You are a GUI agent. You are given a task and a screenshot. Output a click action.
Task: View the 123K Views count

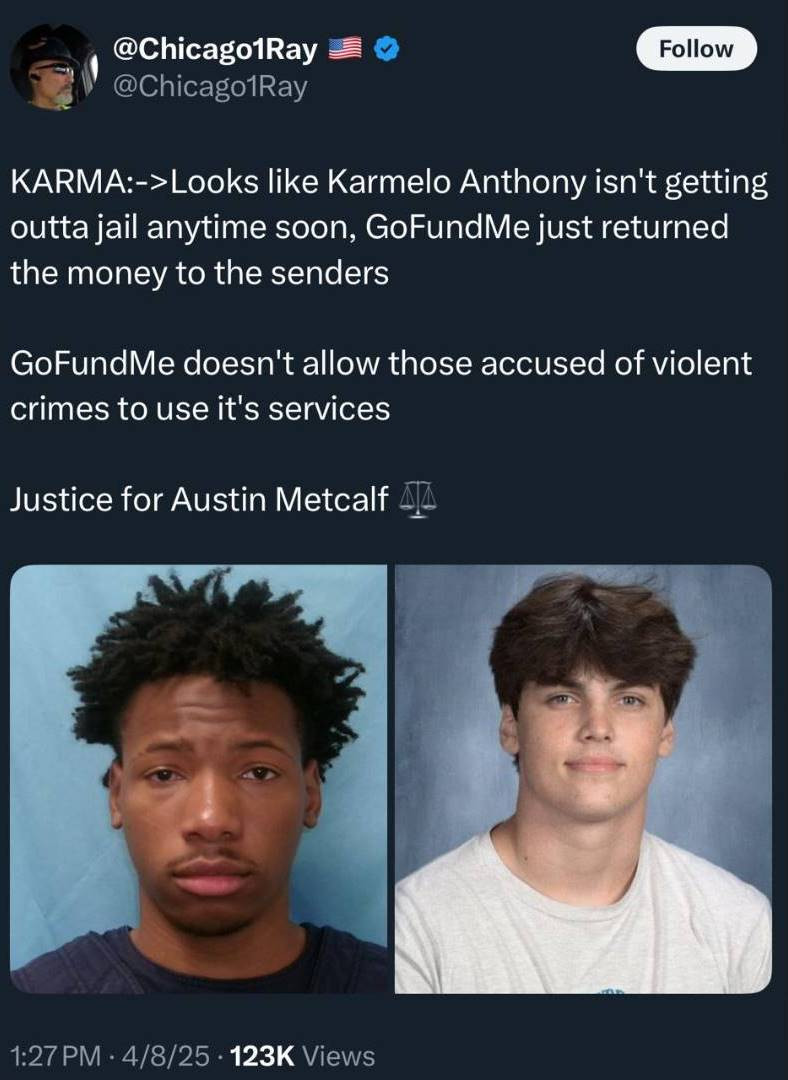302,1055
